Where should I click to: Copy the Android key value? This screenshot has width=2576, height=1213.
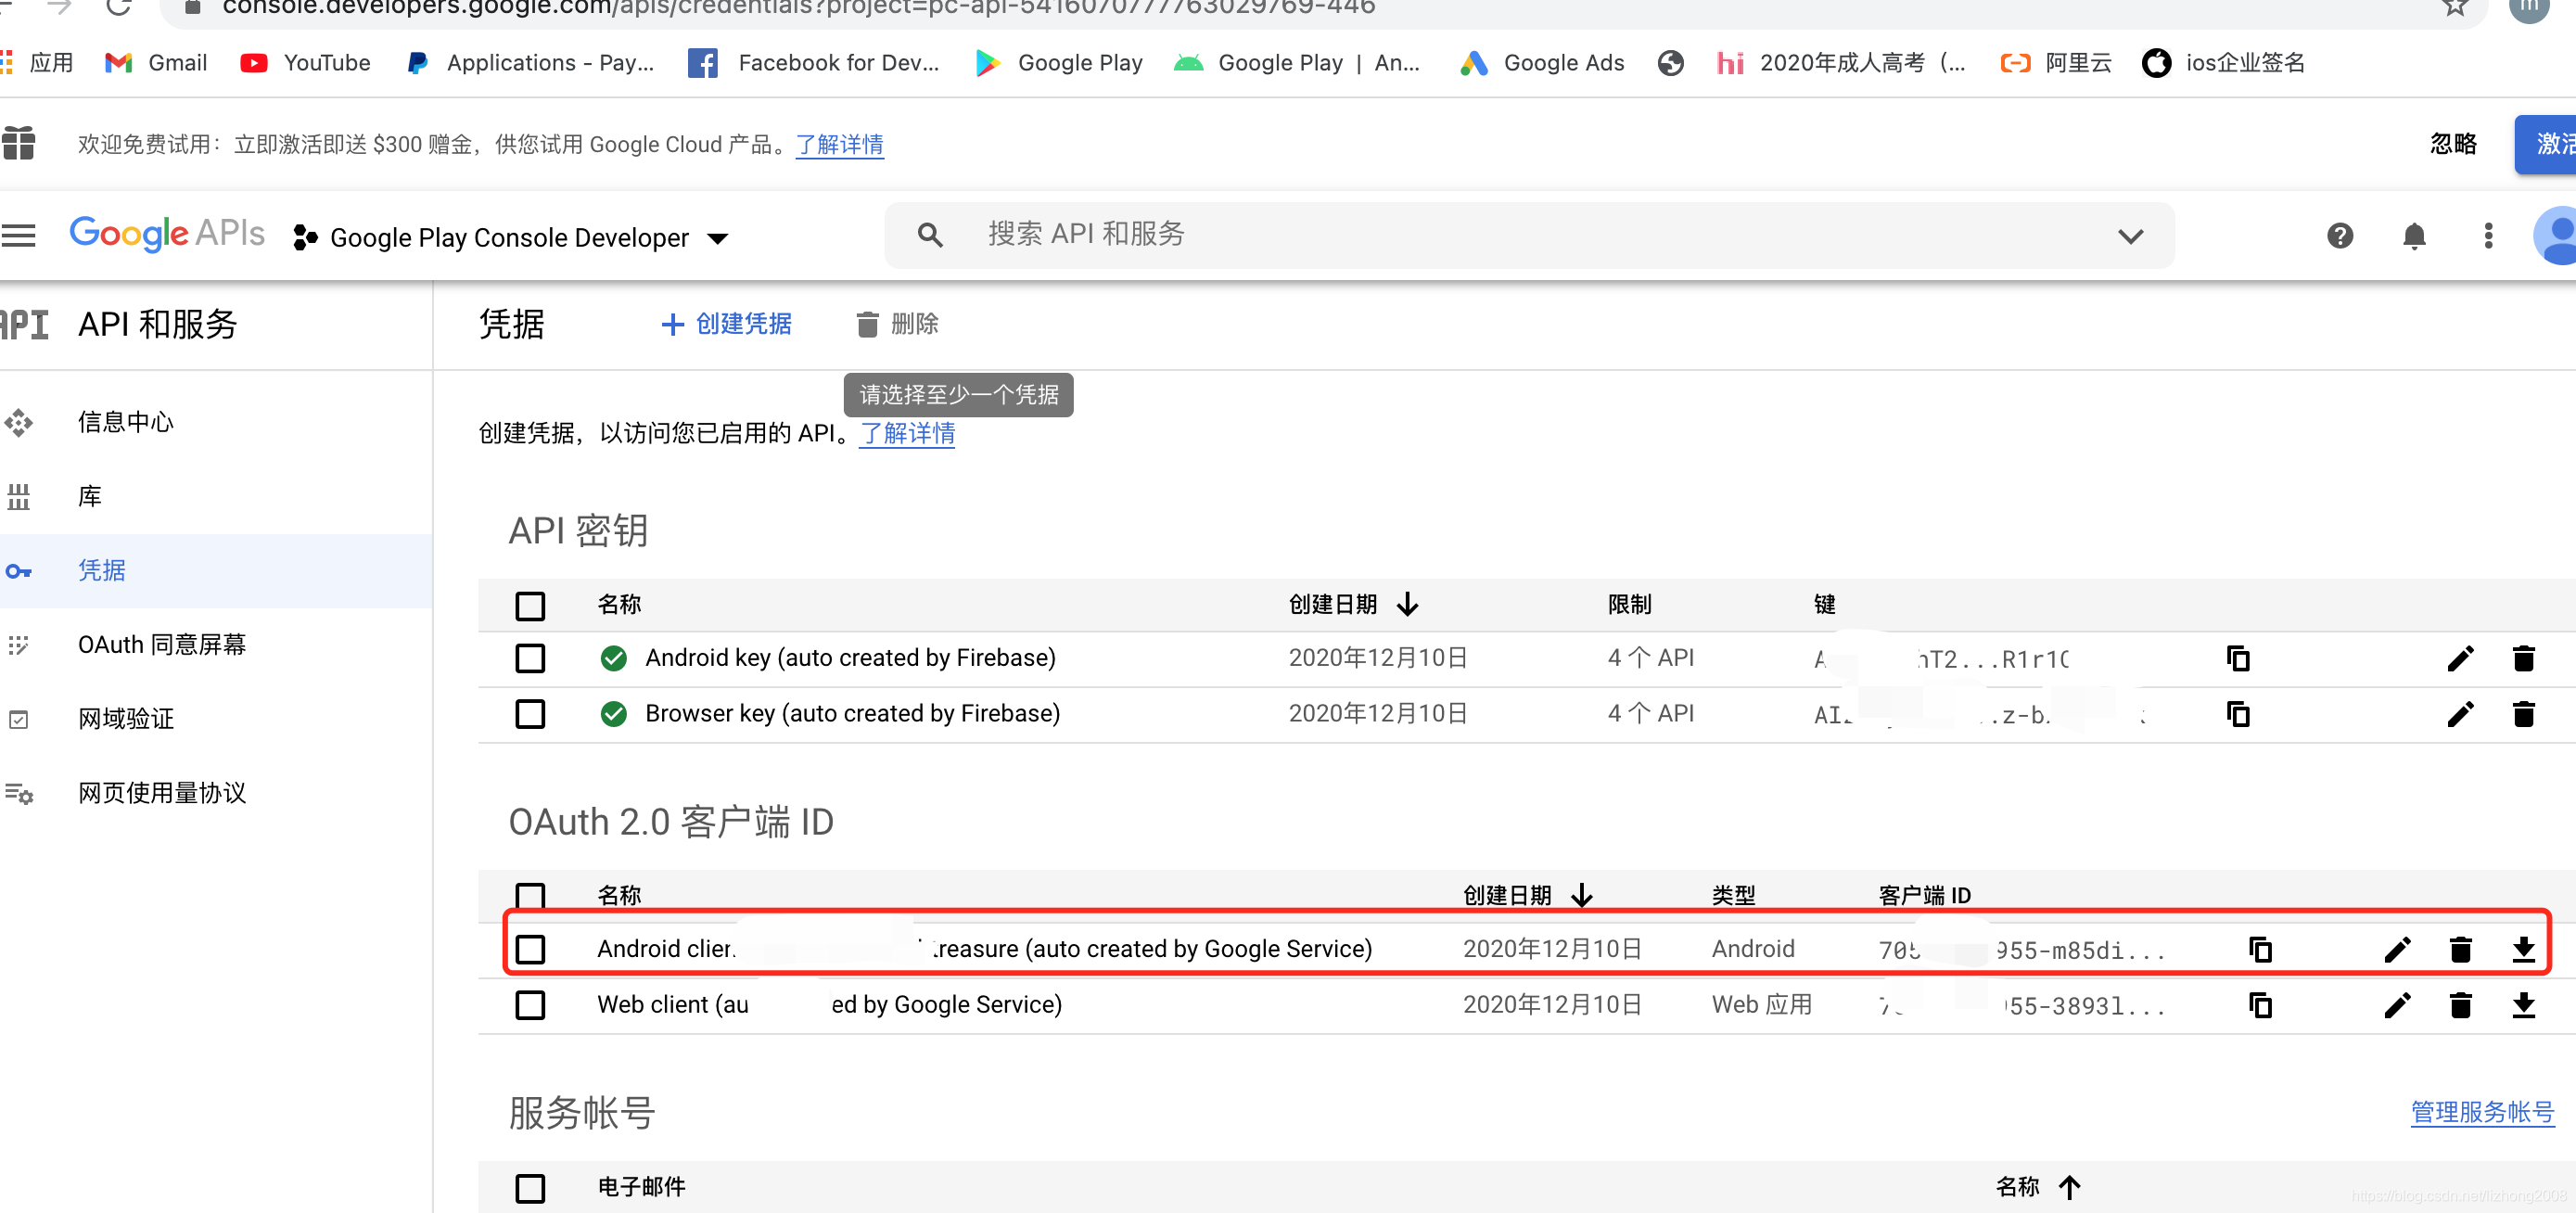(x=2238, y=658)
